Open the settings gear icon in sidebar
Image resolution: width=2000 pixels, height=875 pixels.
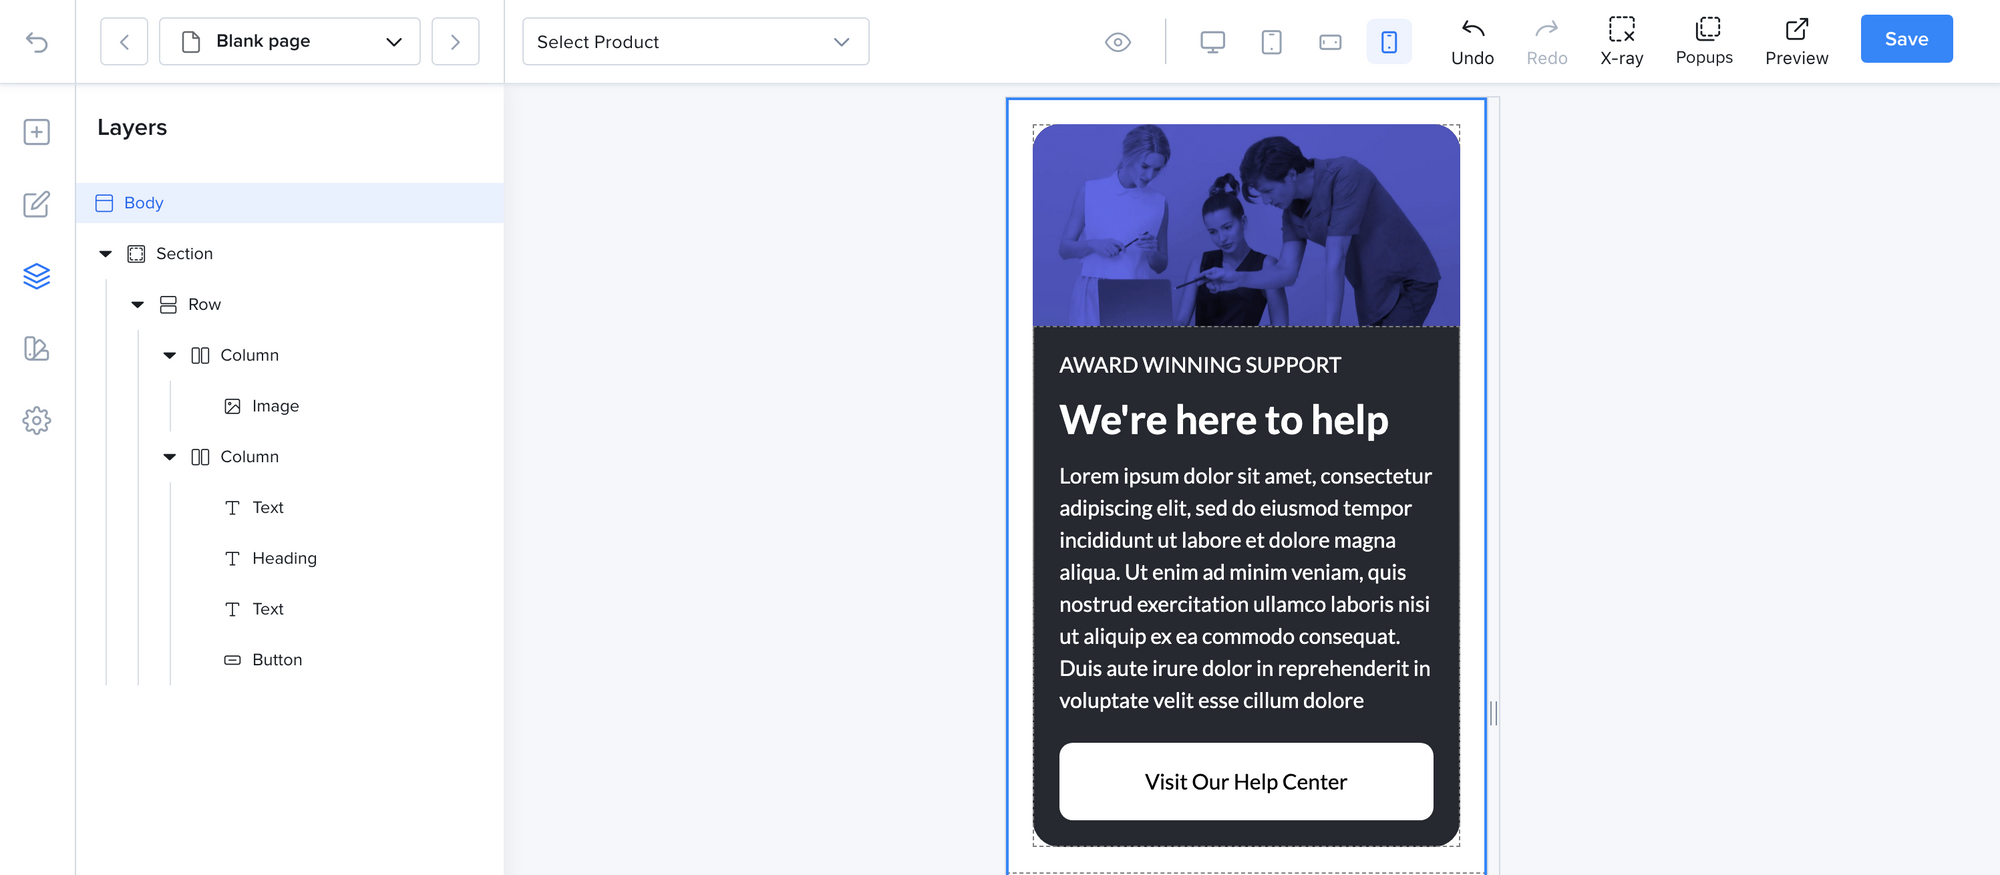[37, 420]
